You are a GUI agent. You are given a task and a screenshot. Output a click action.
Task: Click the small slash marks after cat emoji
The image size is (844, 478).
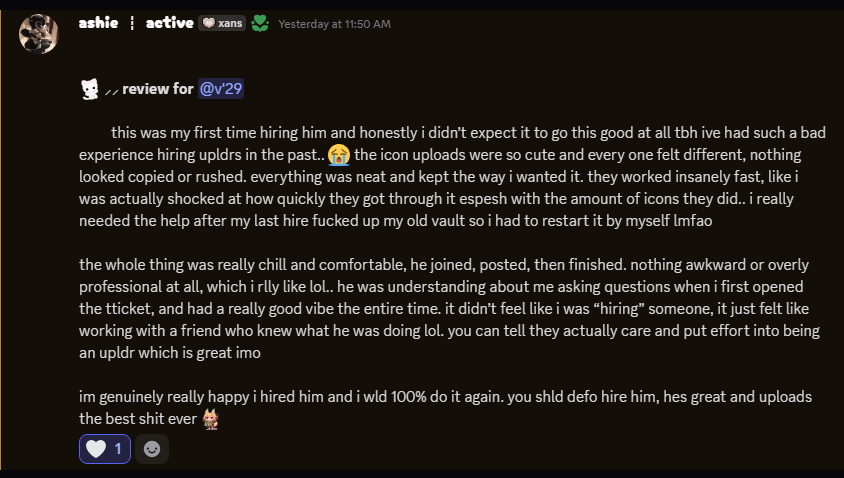[111, 92]
